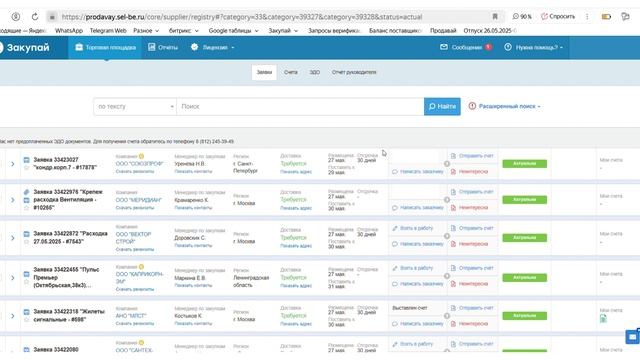The height and width of the screenshot is (360, 640).
Task: Click the Расширенный поиск icon
Action: (472, 106)
